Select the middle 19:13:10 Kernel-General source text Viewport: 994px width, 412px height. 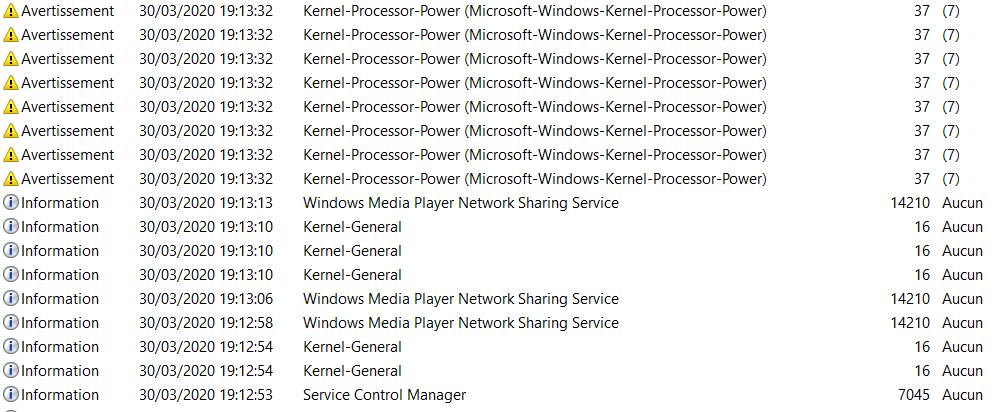click(352, 251)
